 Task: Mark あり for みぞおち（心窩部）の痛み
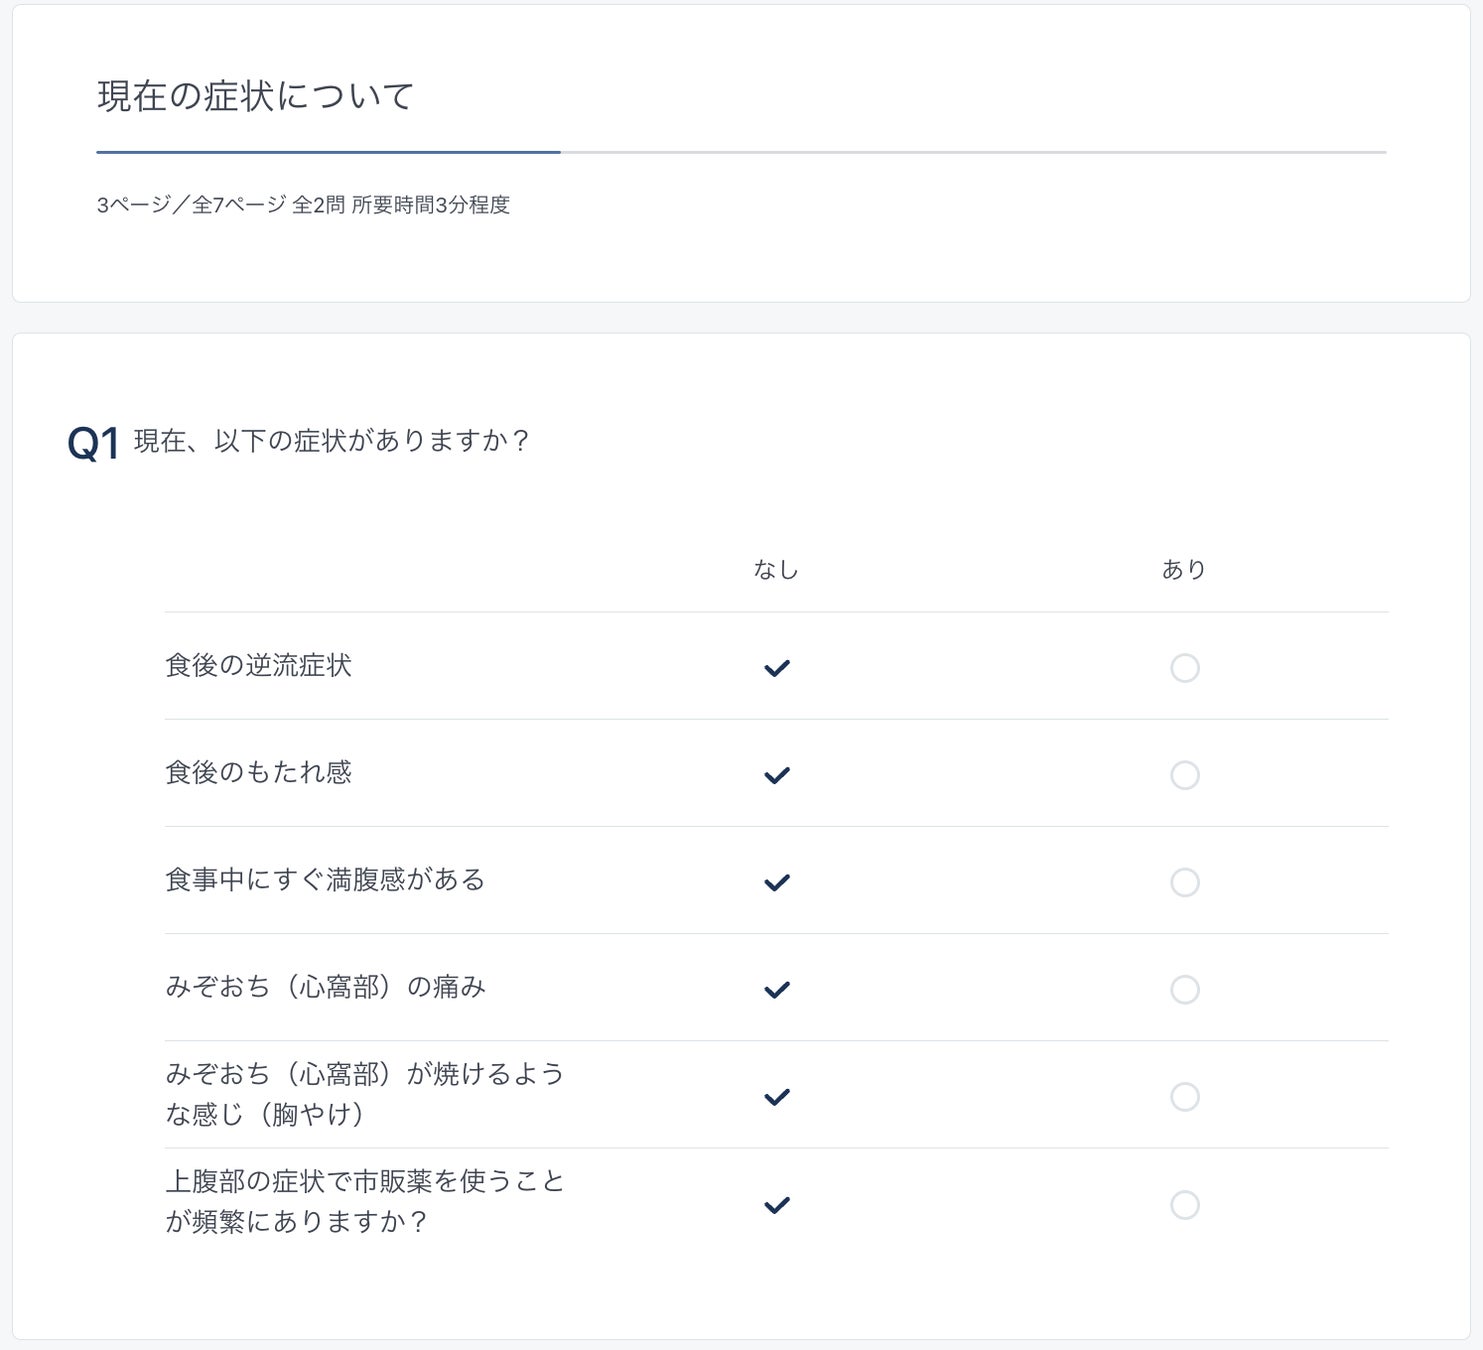pos(1184,989)
